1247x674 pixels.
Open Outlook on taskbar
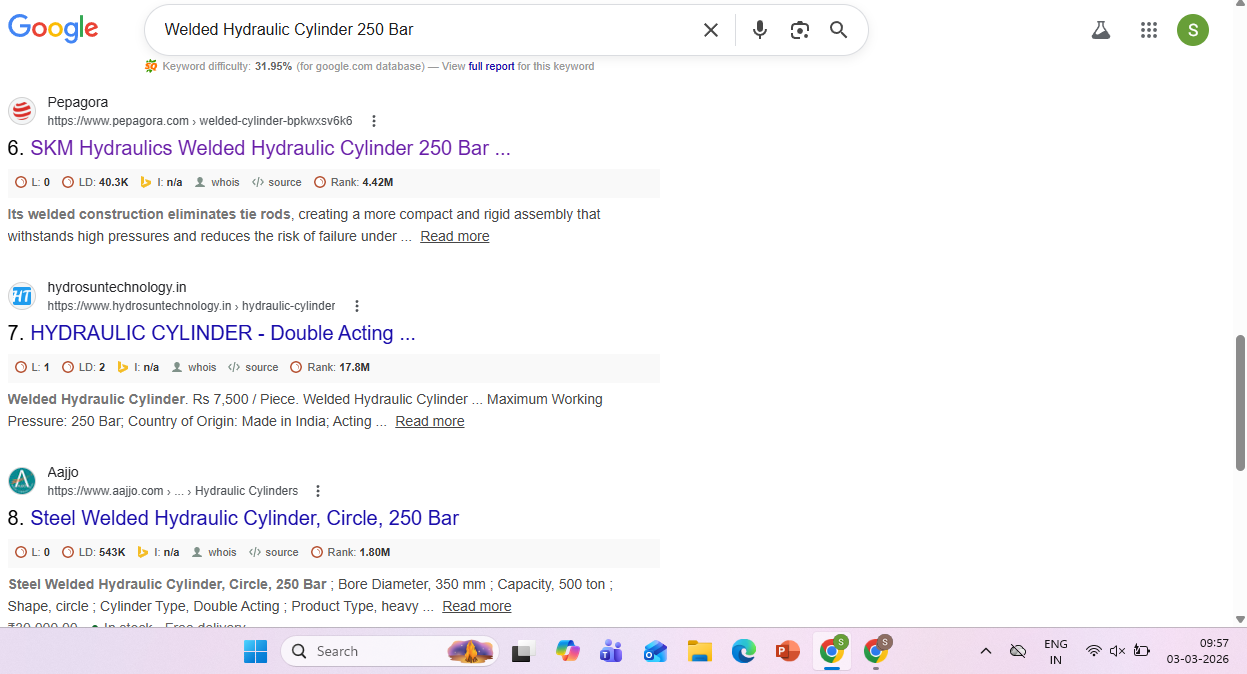pyautogui.click(x=655, y=651)
